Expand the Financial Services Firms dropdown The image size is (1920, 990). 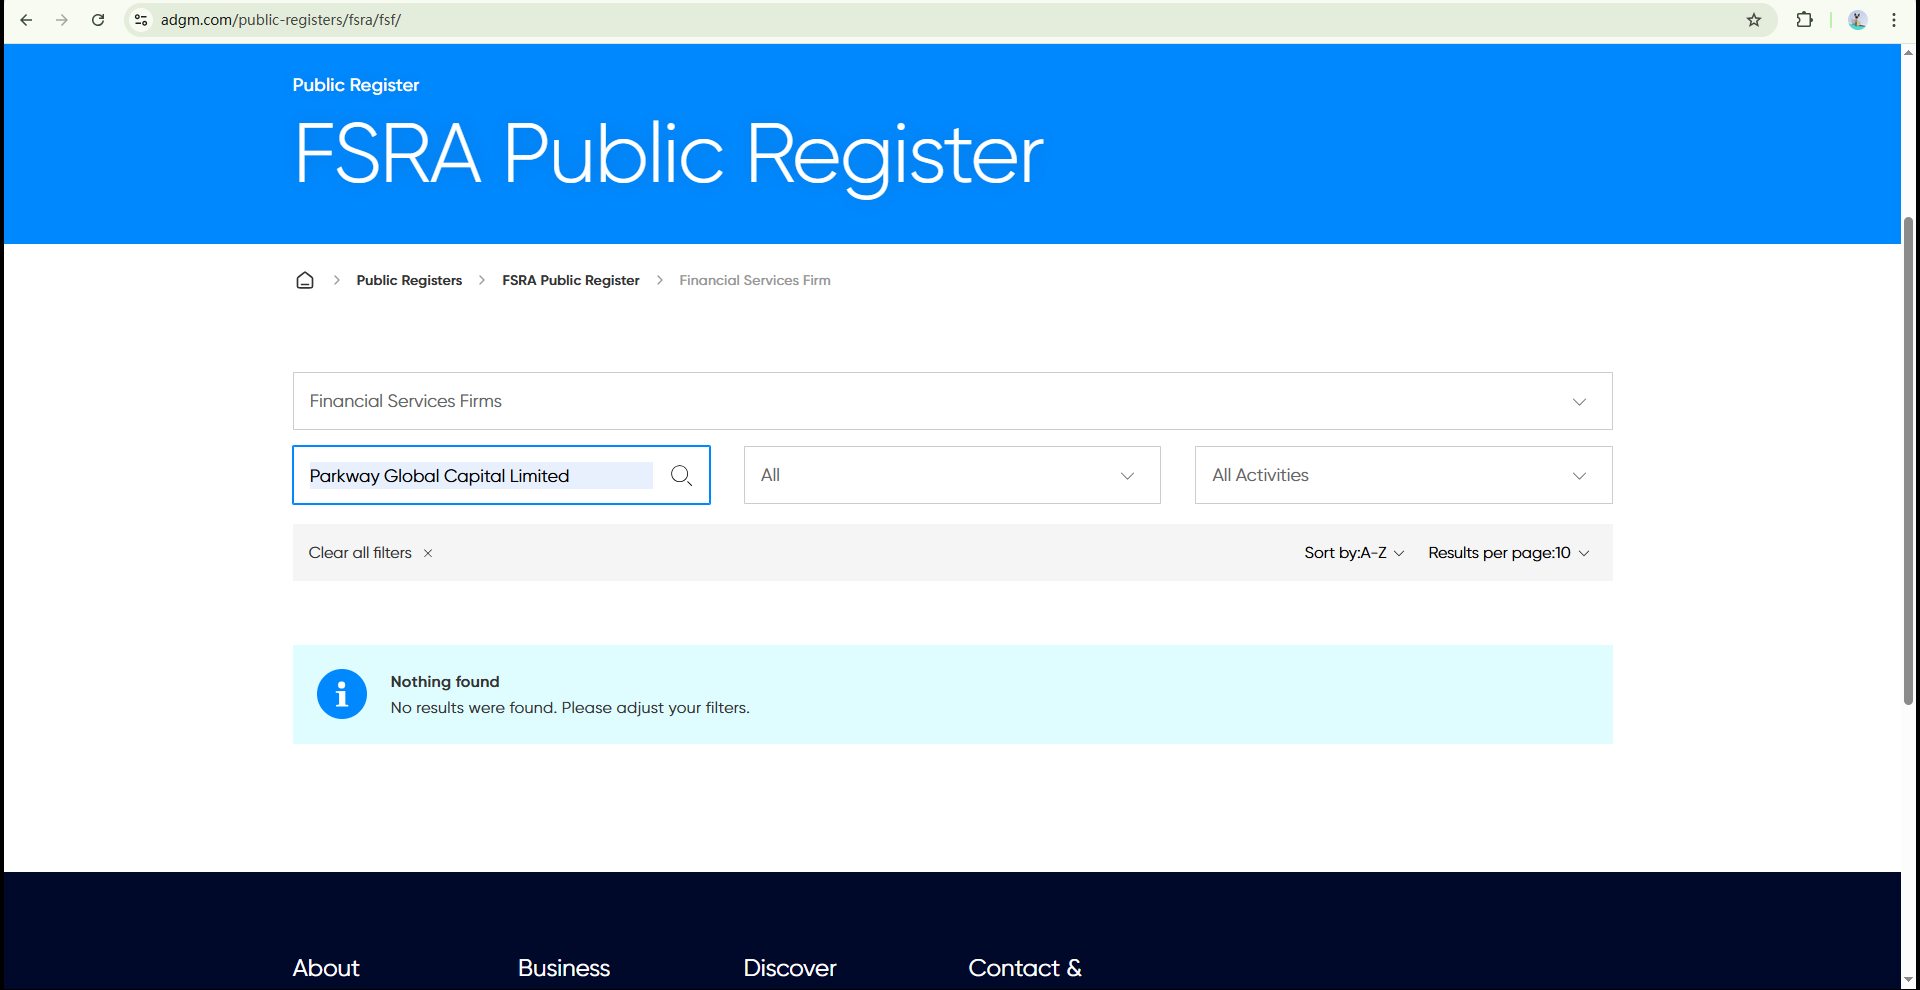[x=952, y=401]
